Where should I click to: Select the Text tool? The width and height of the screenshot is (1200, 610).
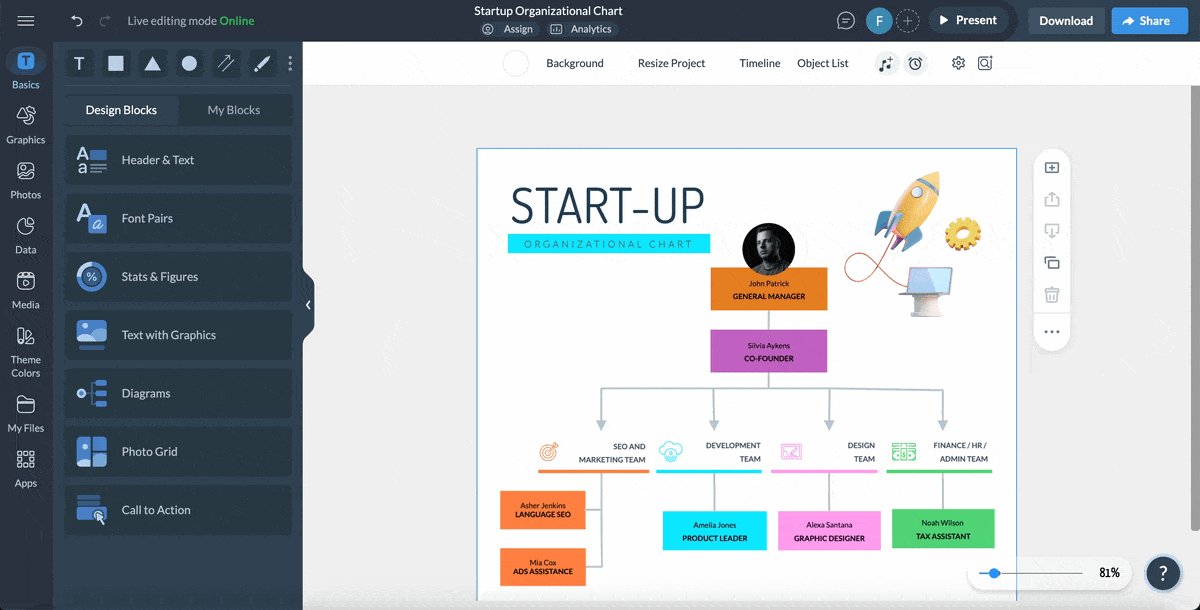click(79, 62)
